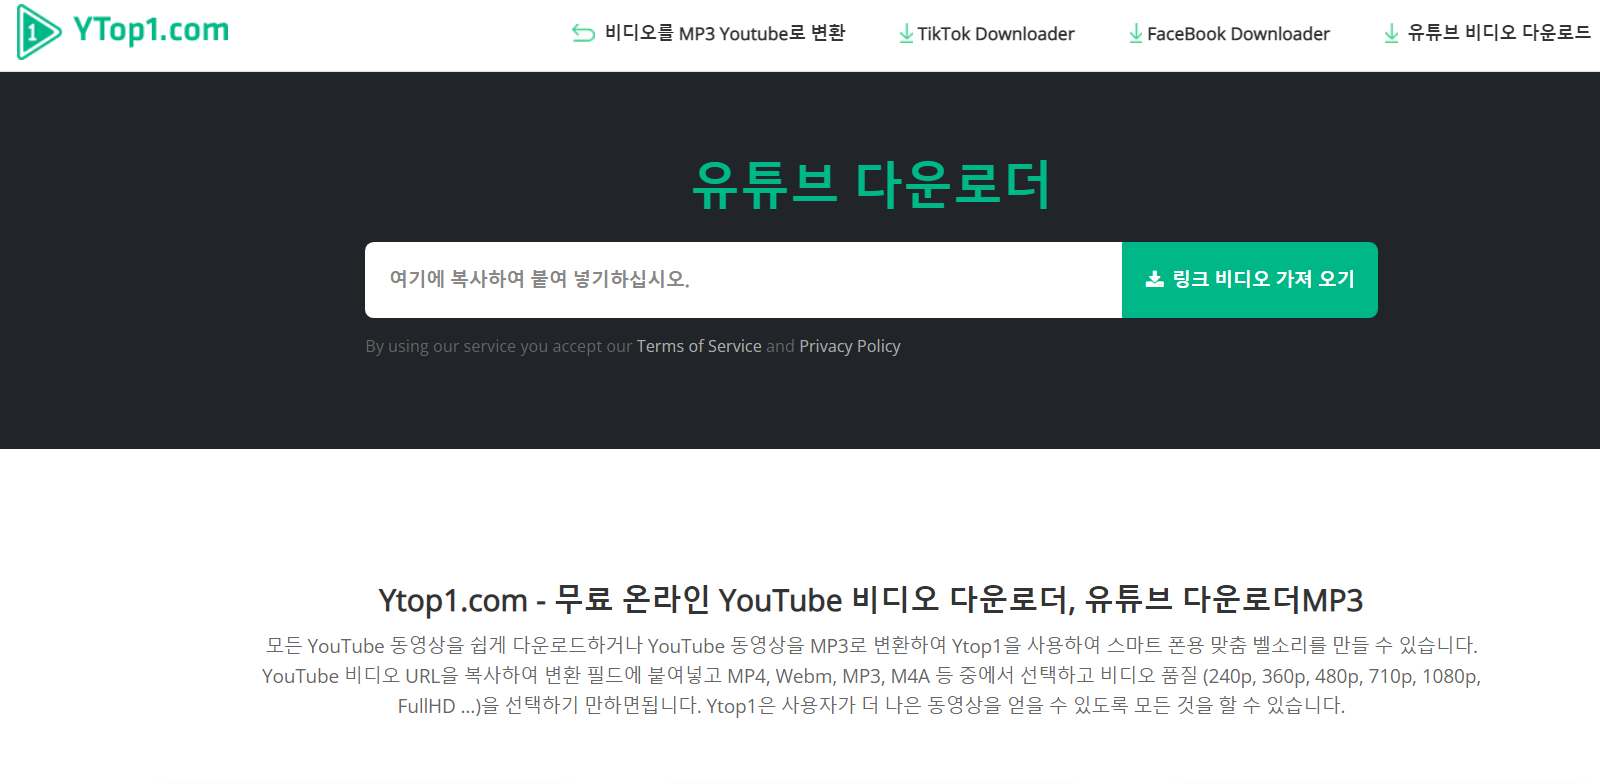Click the 유튜브 다운로더 green heading

click(871, 185)
